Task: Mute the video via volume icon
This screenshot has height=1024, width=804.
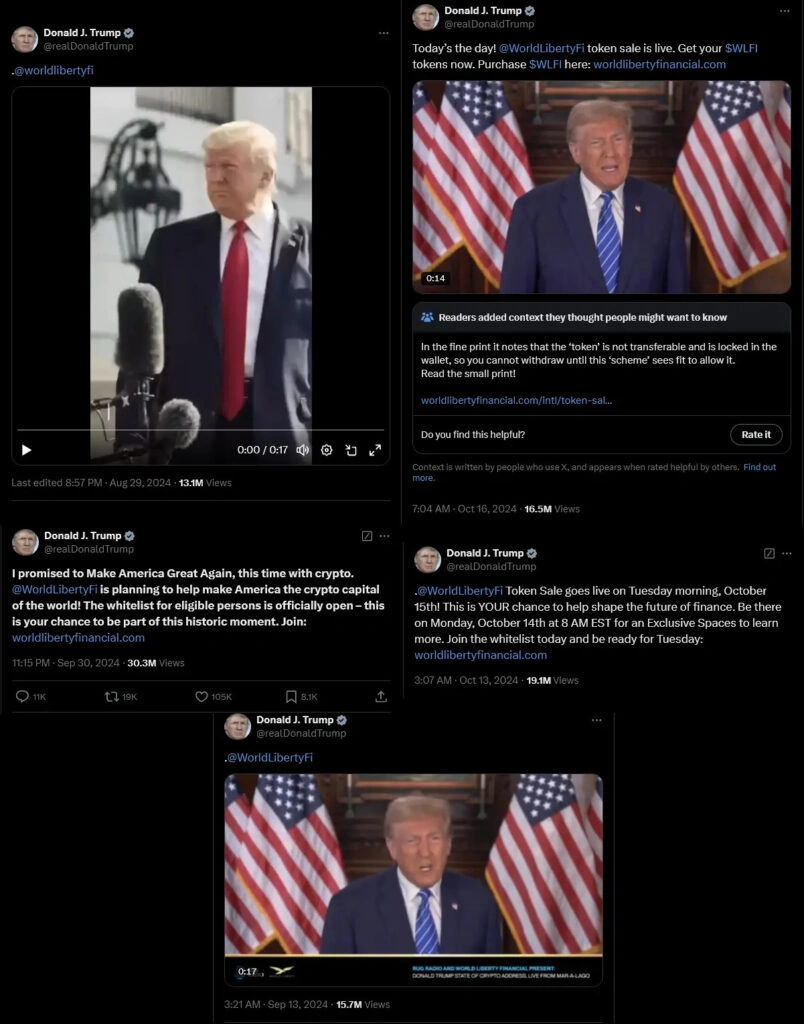Action: (302, 450)
